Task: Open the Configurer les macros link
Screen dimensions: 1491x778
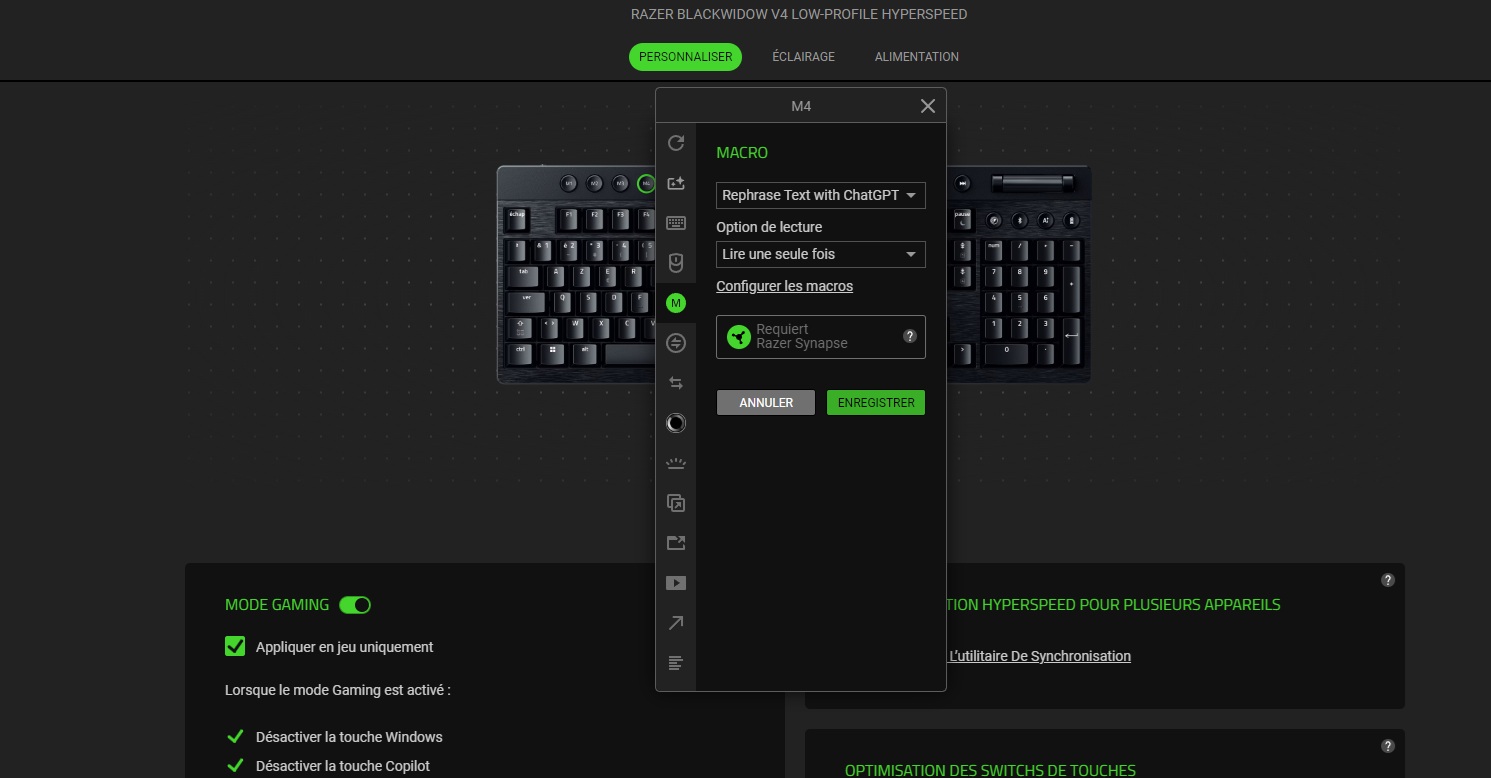Action: (x=784, y=286)
